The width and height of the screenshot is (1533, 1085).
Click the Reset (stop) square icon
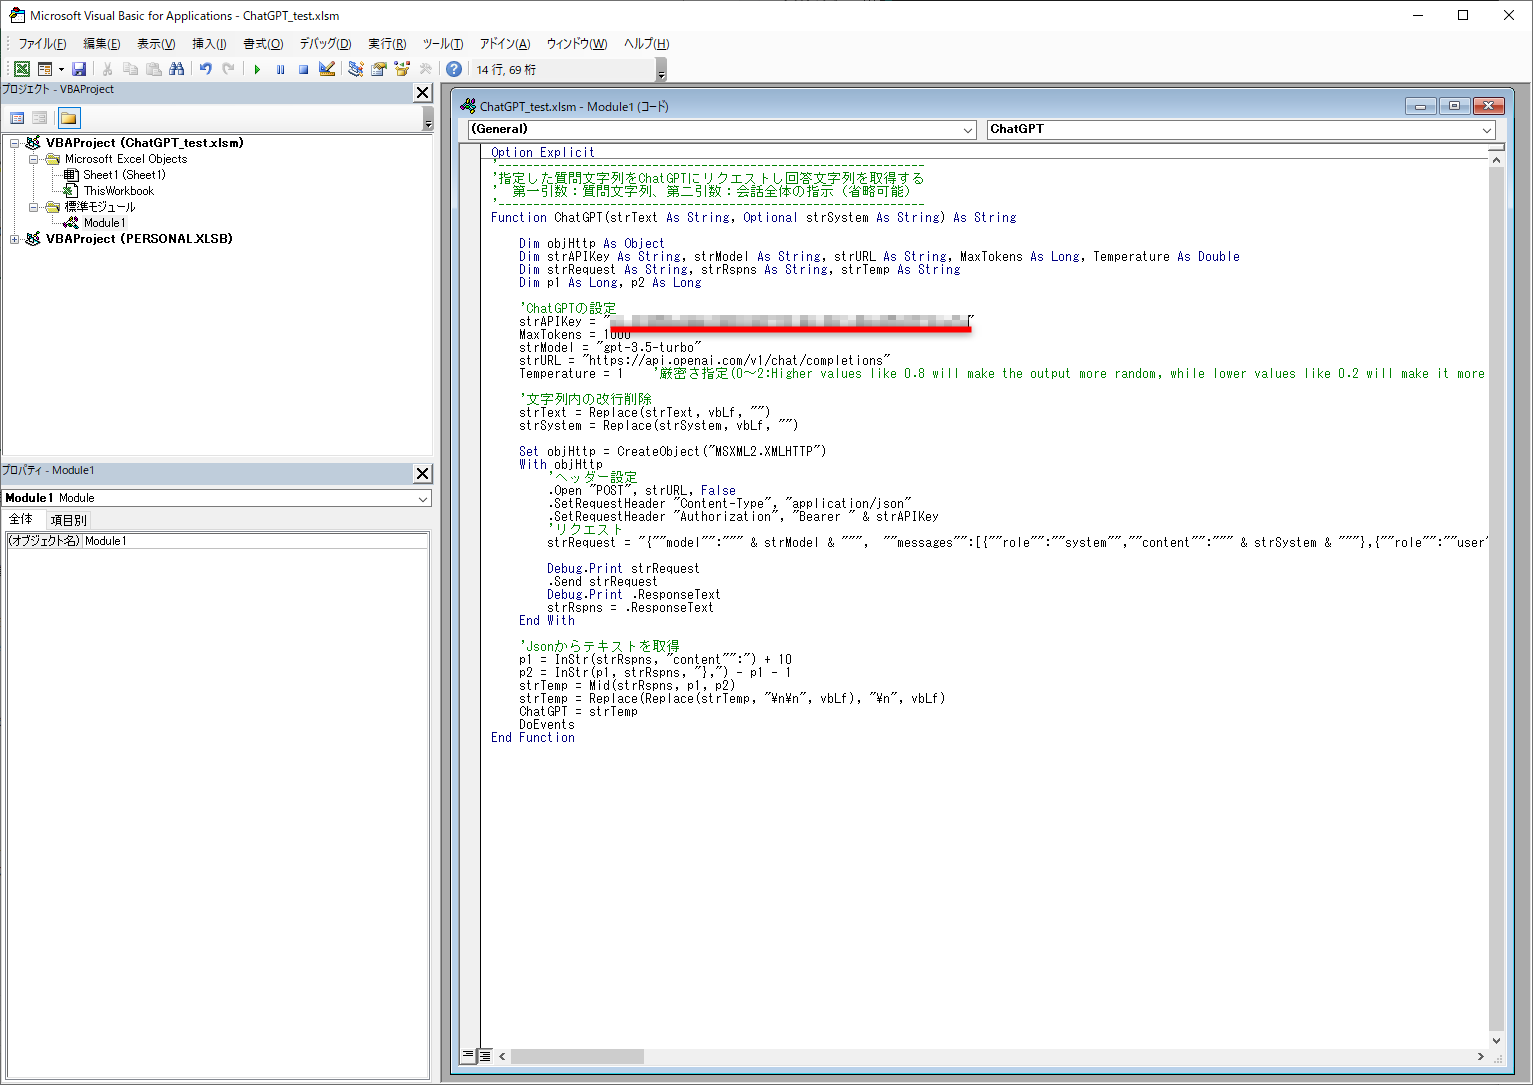click(x=303, y=69)
